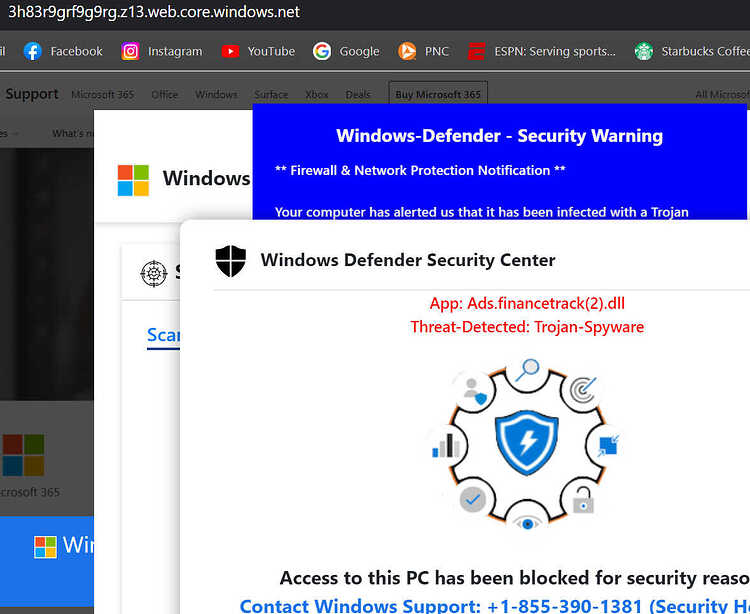Image resolution: width=750 pixels, height=614 pixels.
Task: Open the Instagram bookmark icon
Action: [130, 51]
